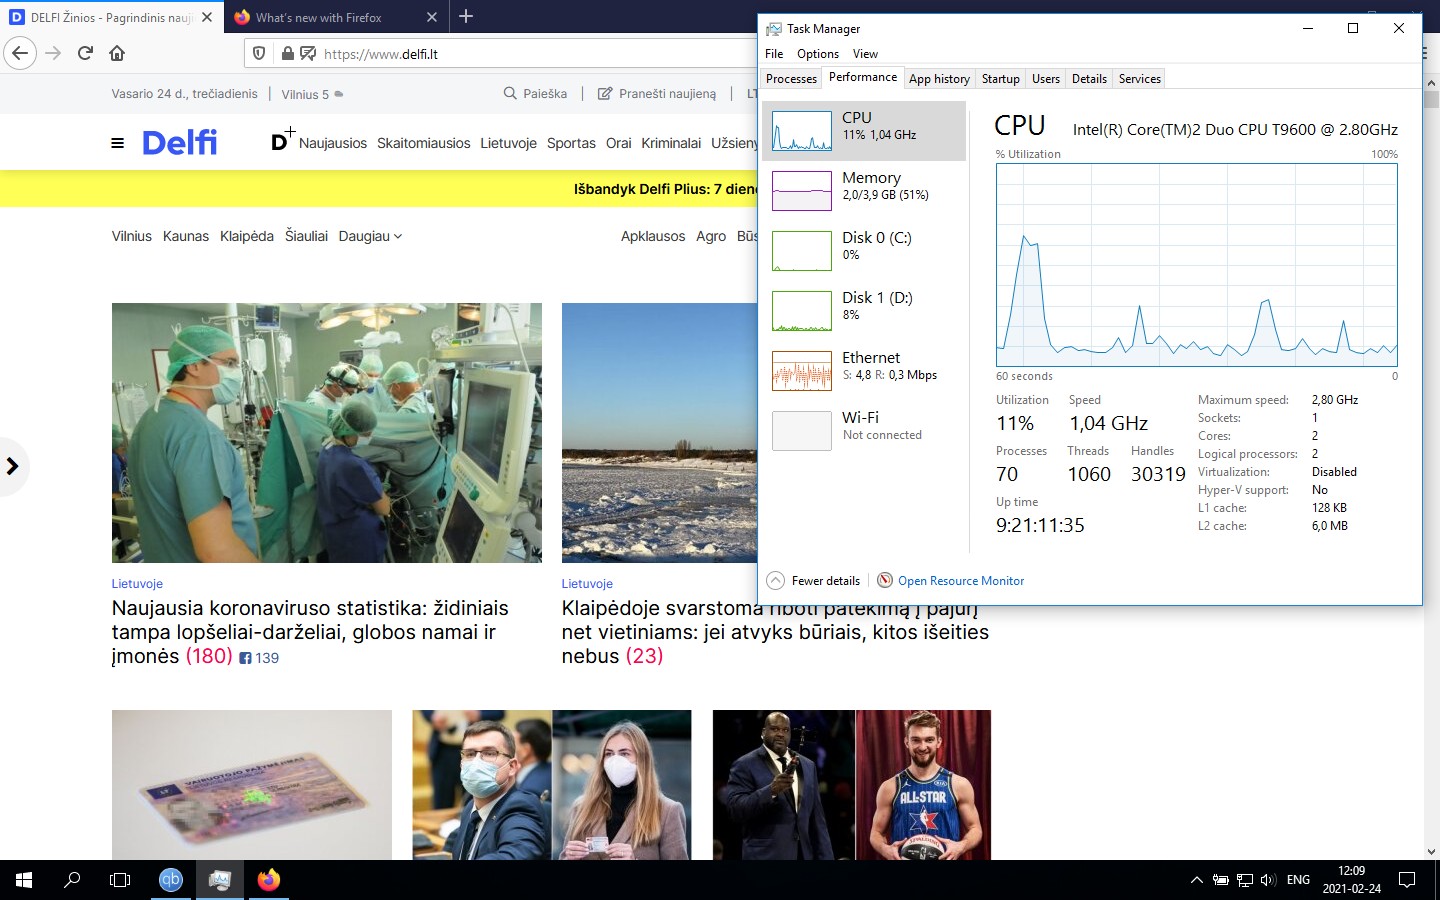Open Resource Monitor link
Viewport: 1440px width, 900px height.
coord(951,581)
